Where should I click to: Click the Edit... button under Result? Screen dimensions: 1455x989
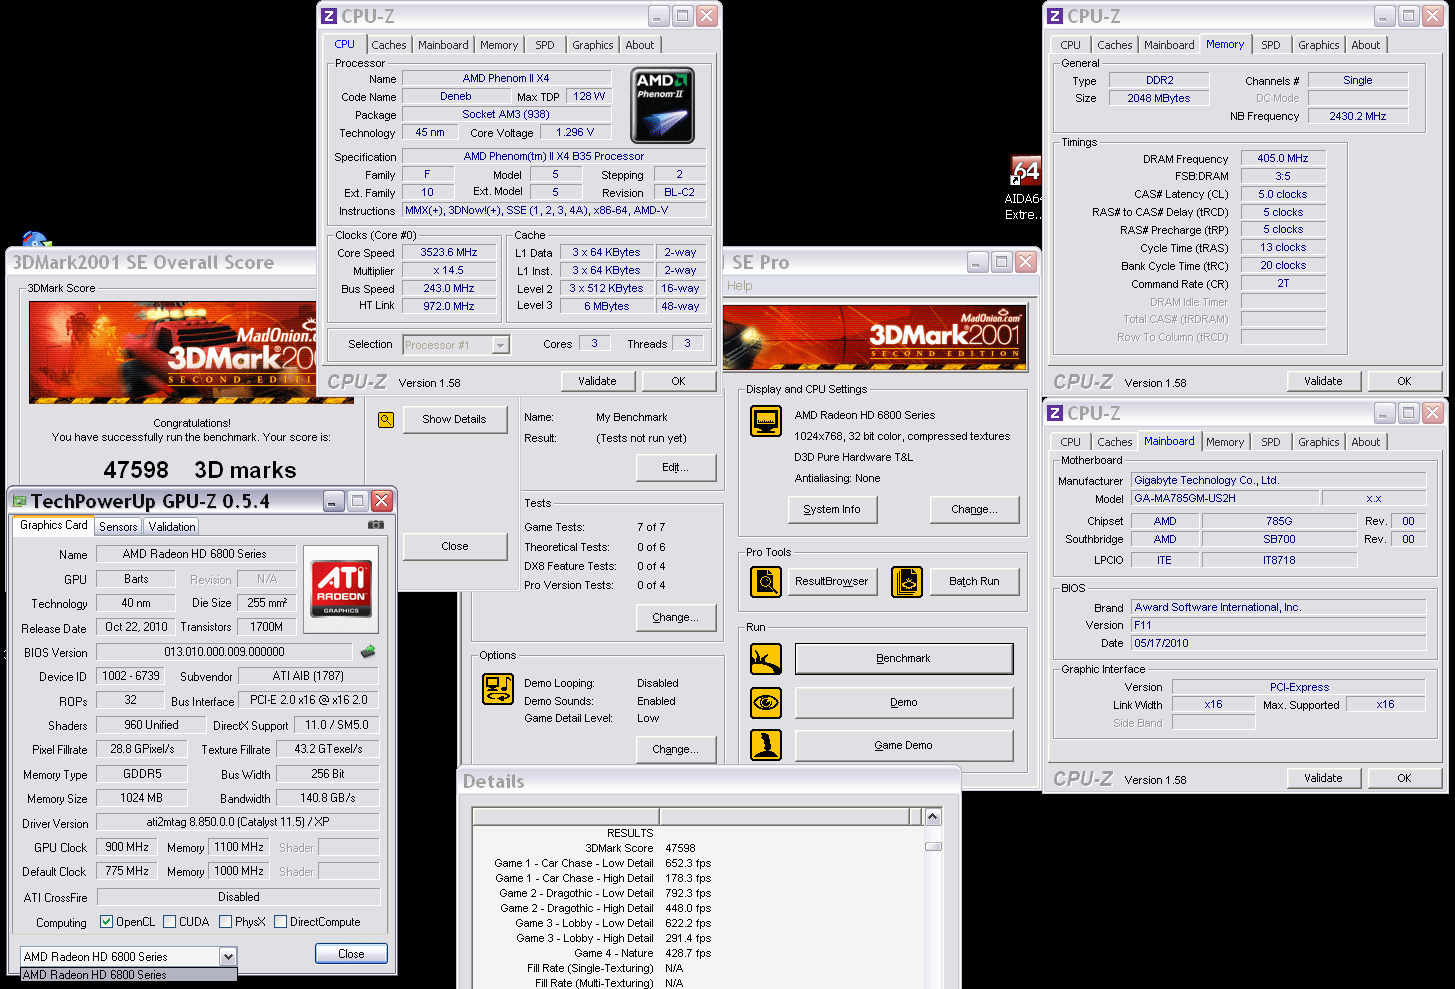[676, 467]
